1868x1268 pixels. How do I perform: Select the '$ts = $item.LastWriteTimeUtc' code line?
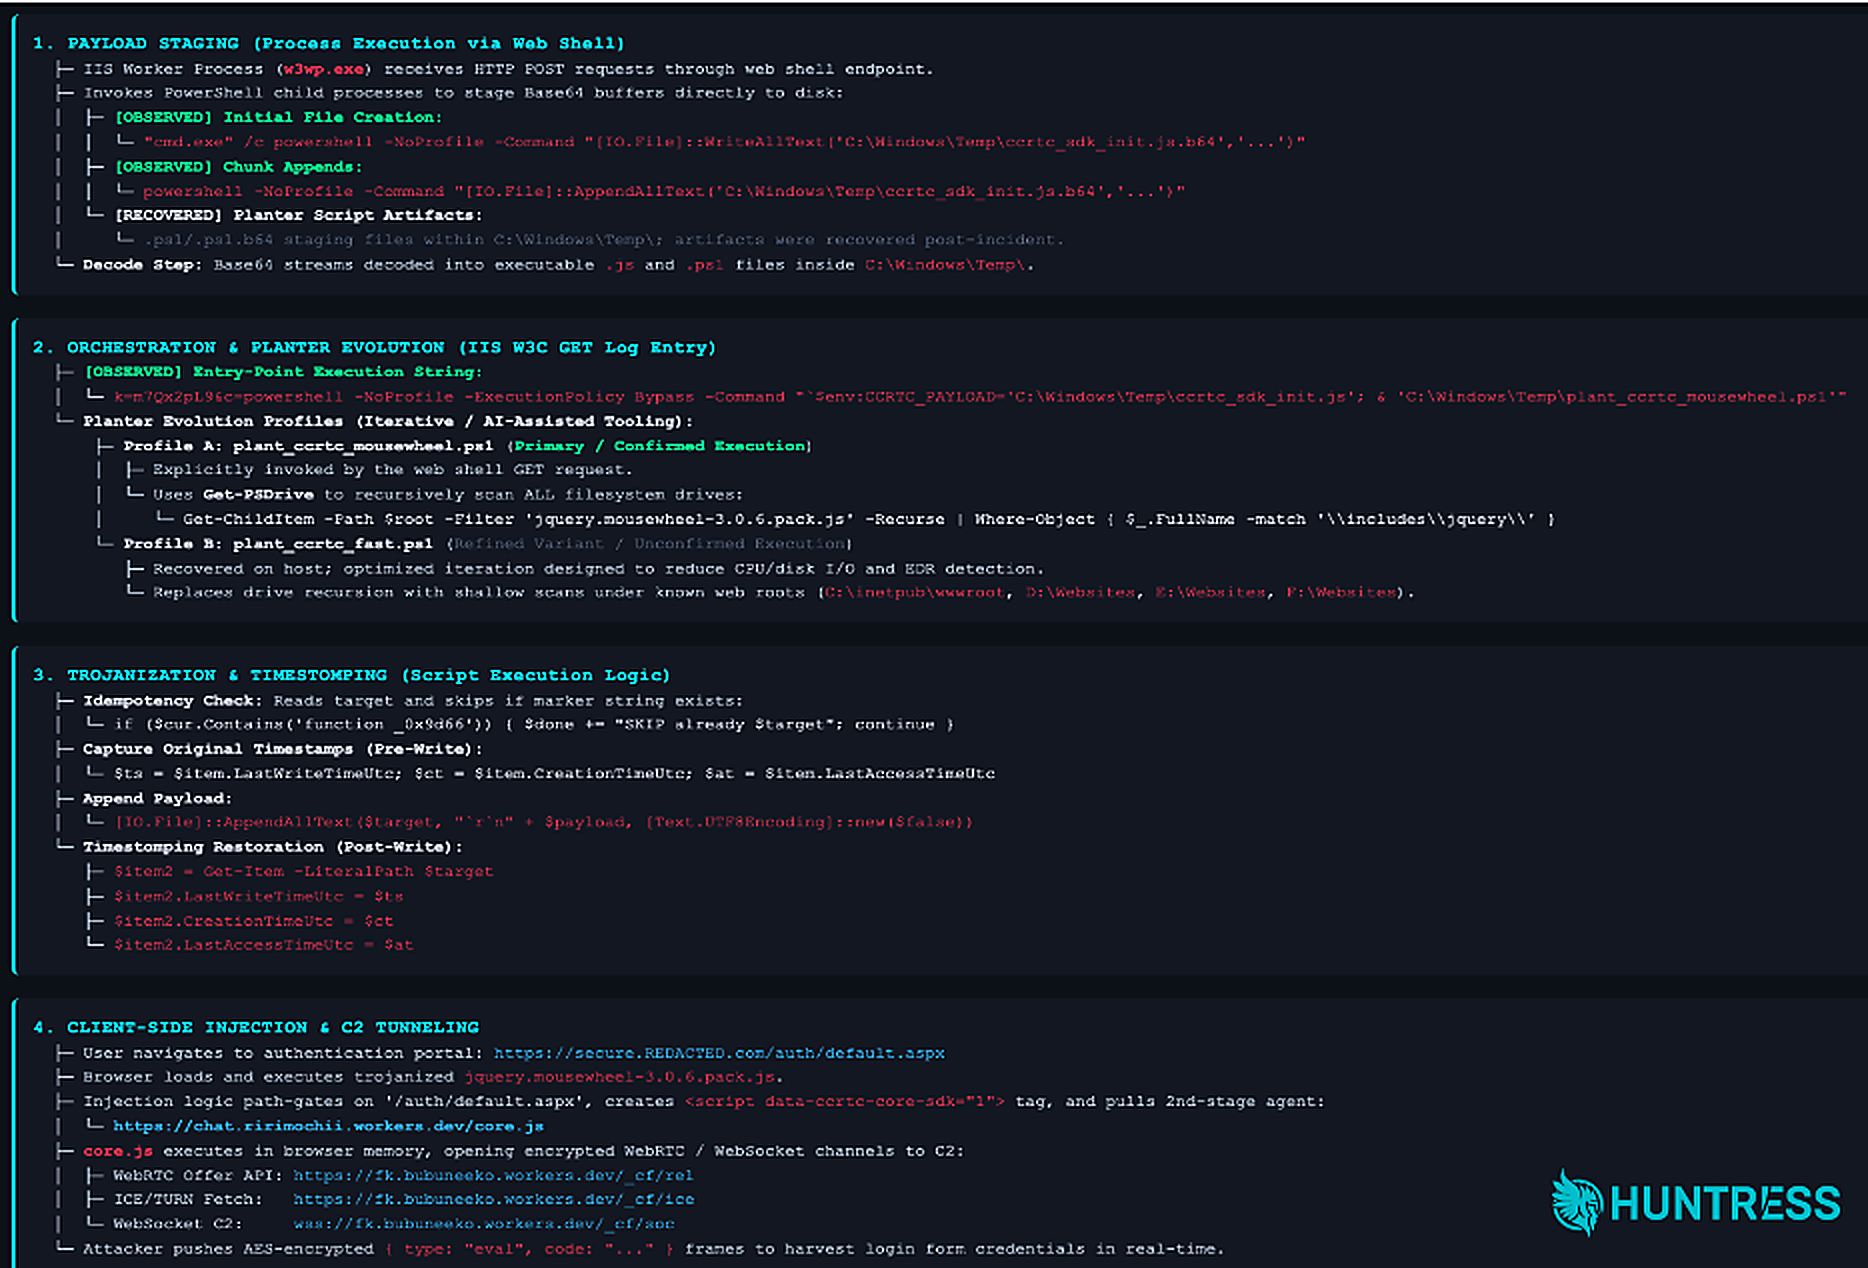[x=554, y=774]
